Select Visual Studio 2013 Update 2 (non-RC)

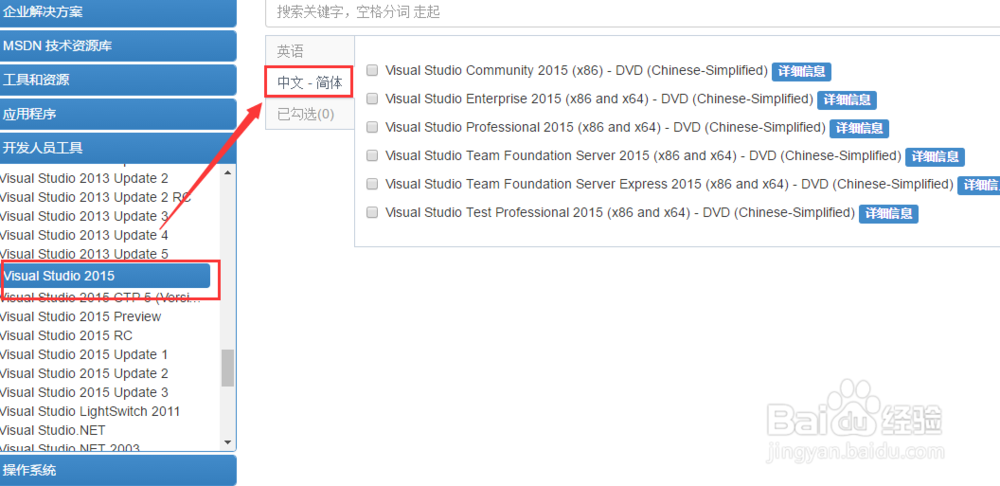click(84, 178)
